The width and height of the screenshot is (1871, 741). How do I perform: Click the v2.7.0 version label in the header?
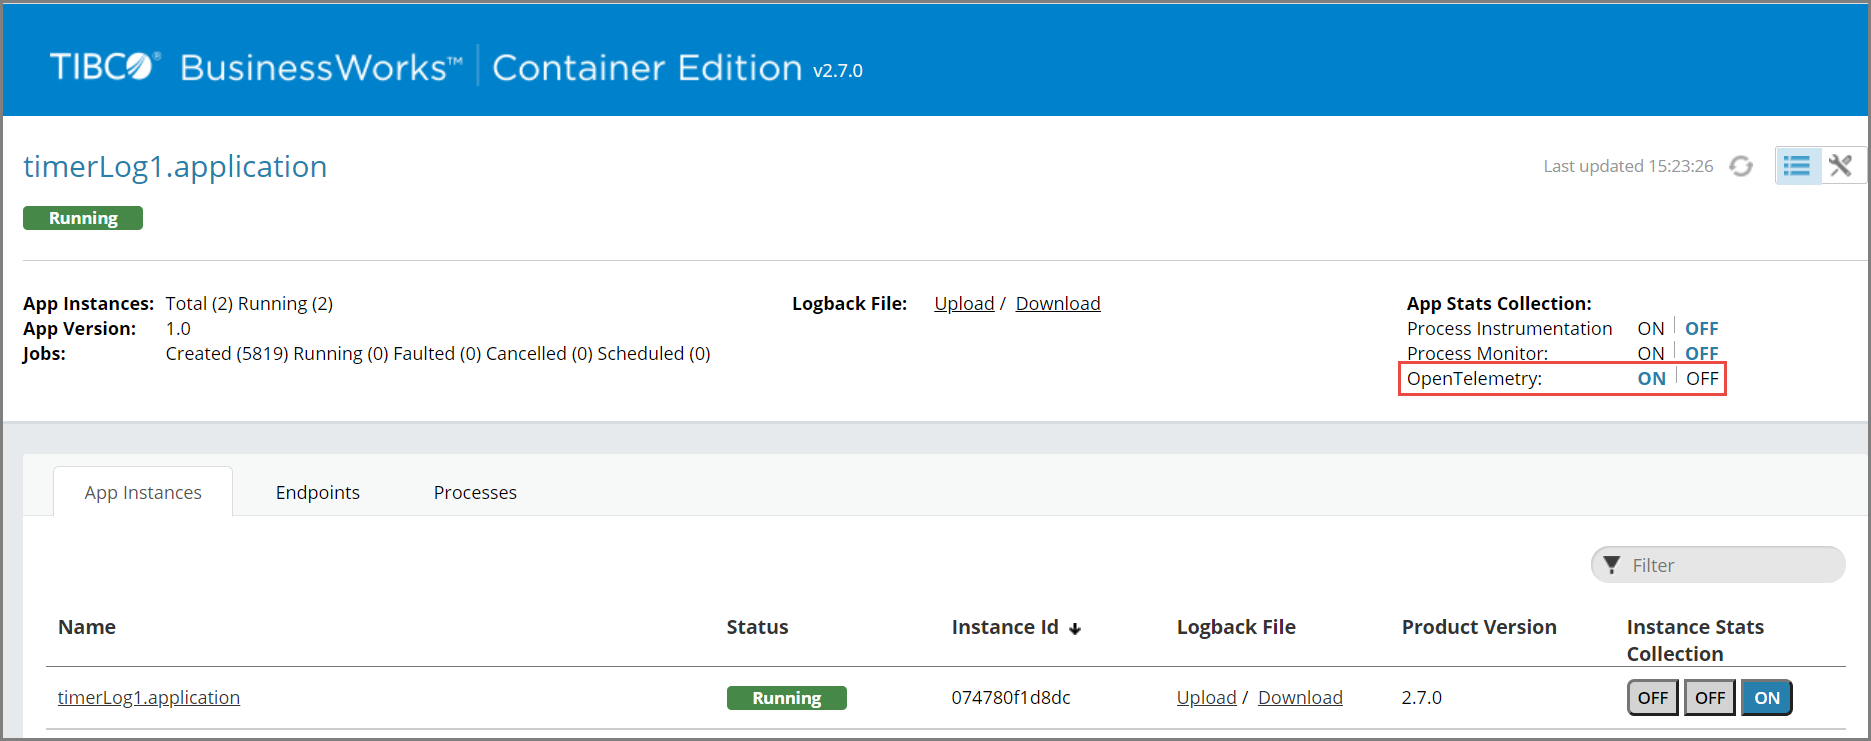click(838, 71)
